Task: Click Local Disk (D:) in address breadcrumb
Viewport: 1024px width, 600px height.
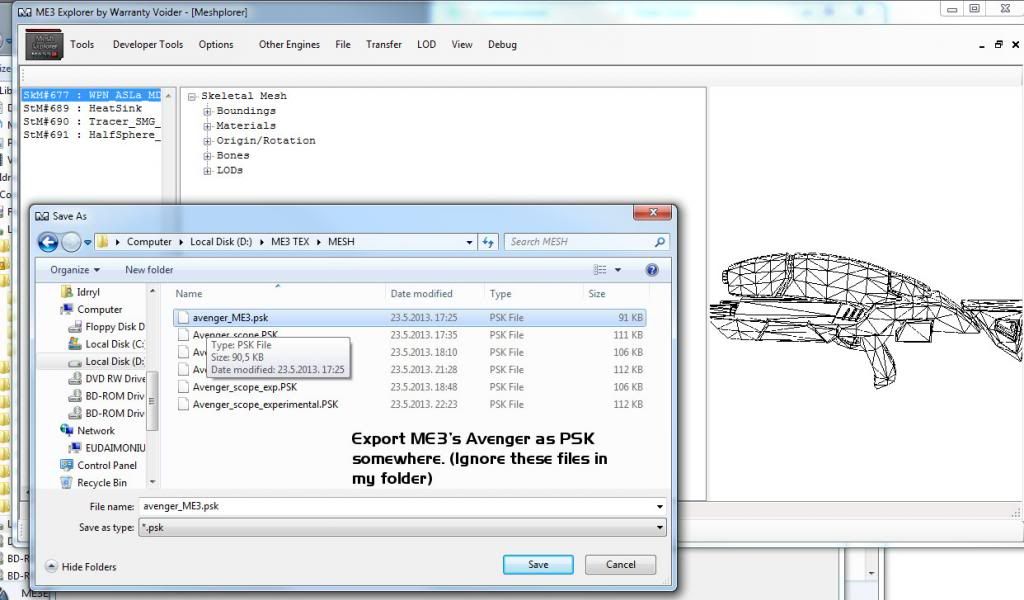Action: 221,242
